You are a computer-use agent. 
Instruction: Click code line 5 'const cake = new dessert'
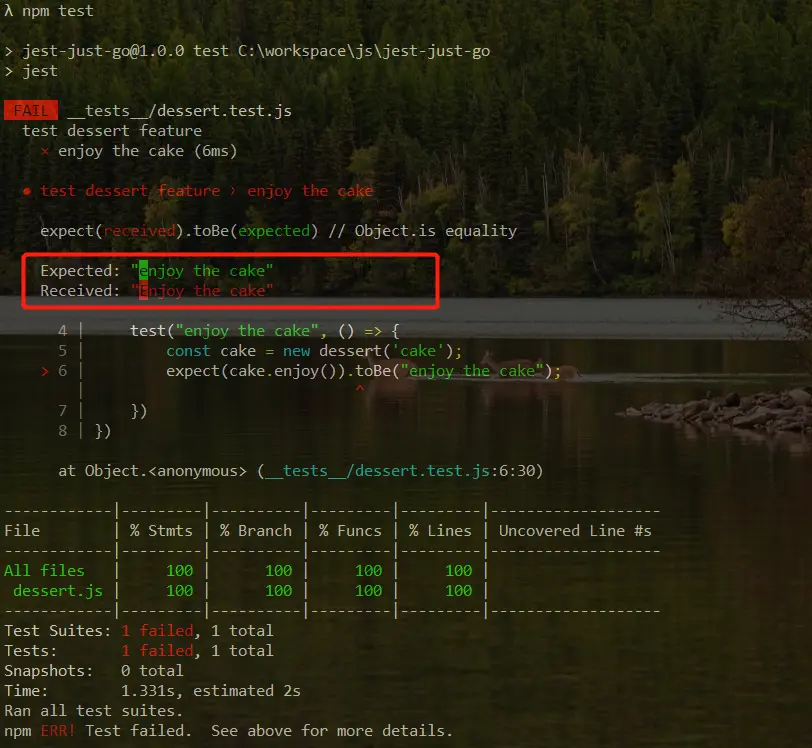(260, 351)
